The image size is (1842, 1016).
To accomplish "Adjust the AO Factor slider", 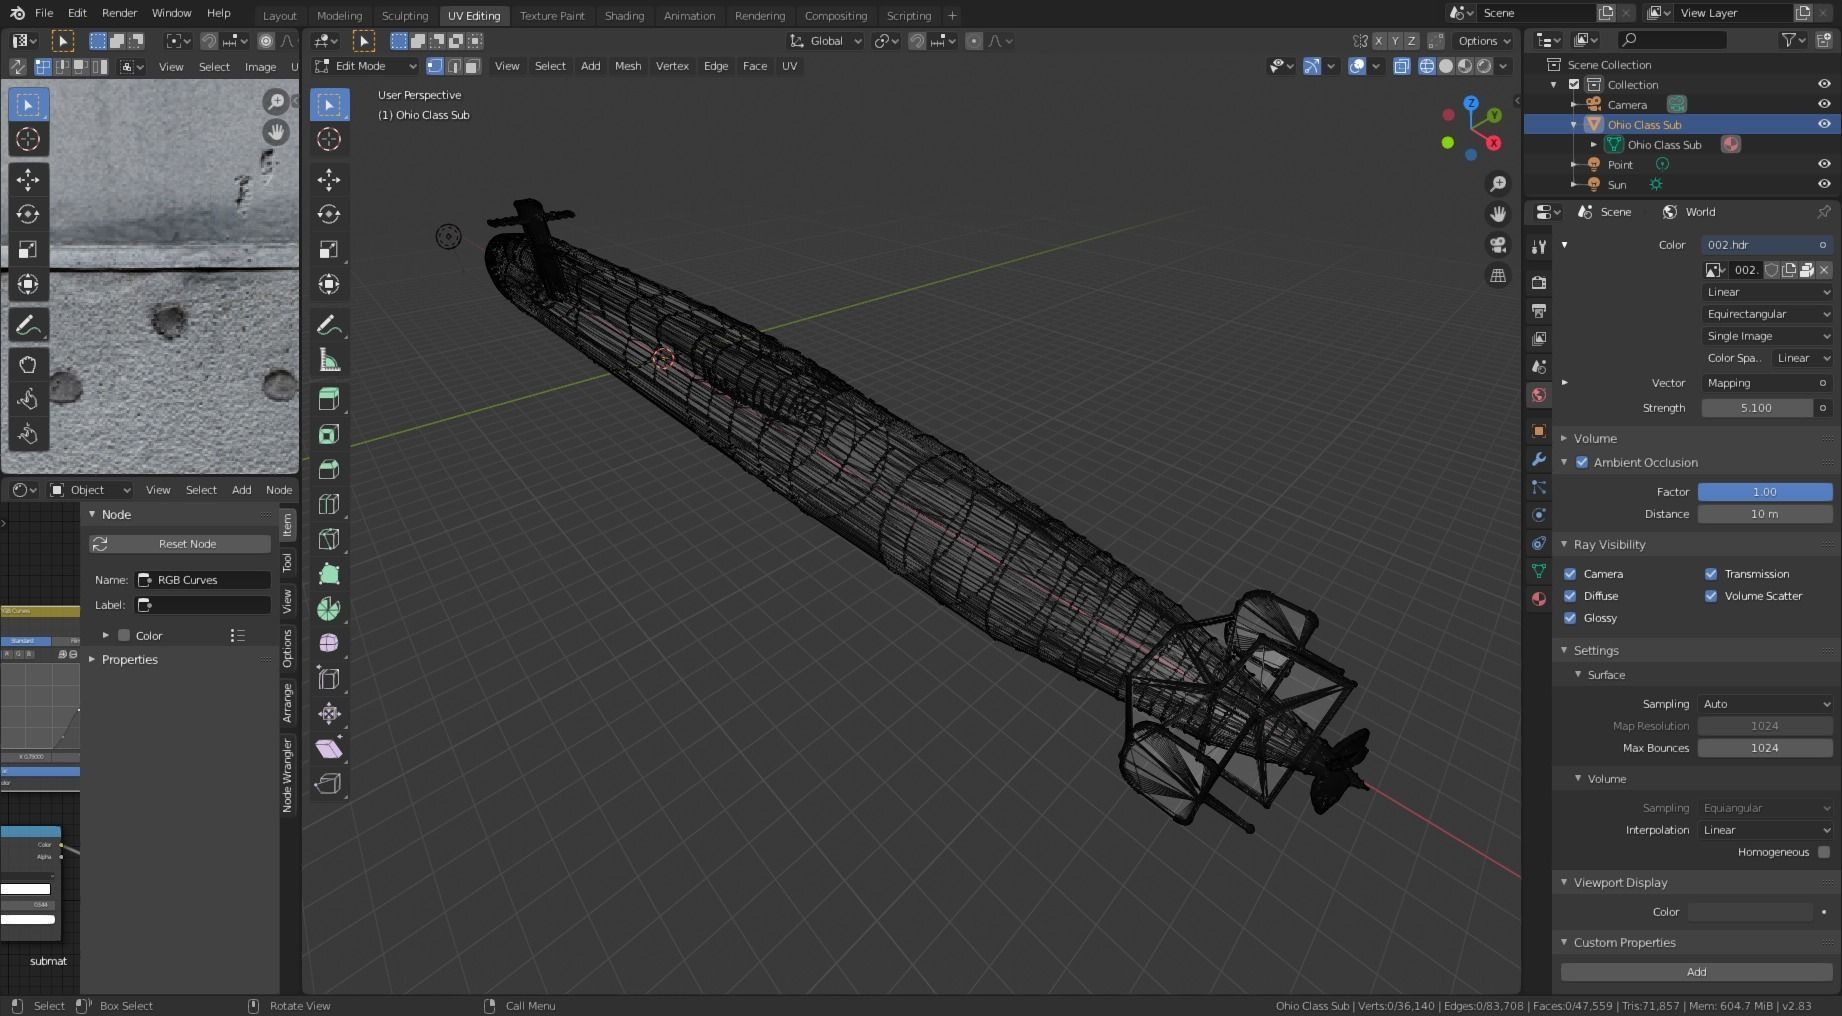I will click(x=1765, y=492).
